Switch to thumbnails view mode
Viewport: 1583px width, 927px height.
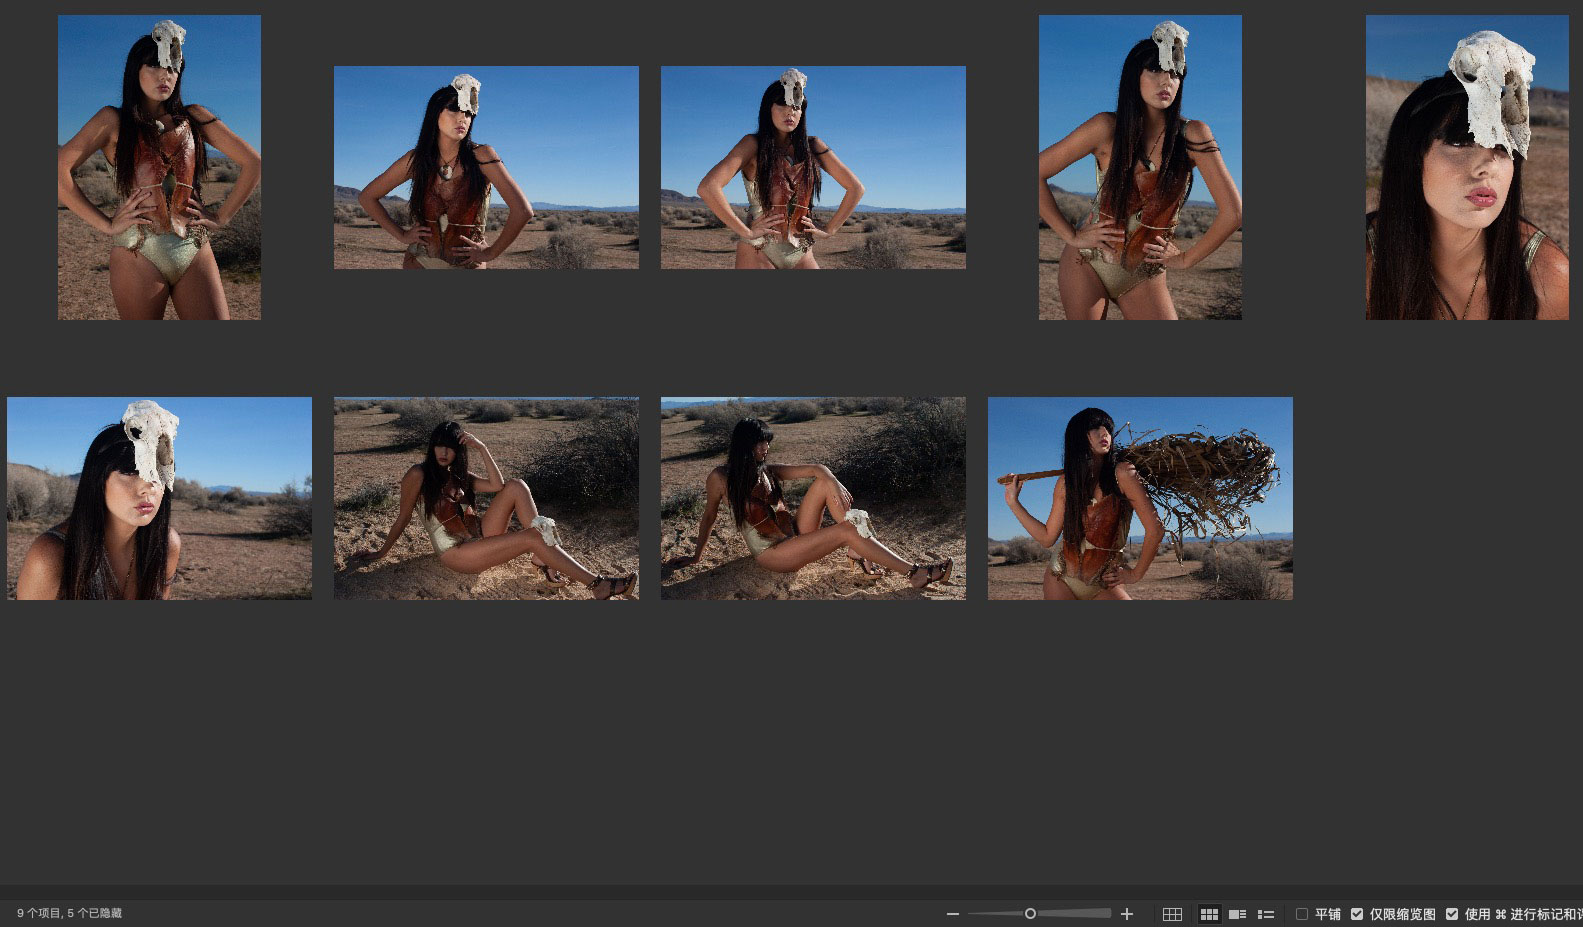pos(1209,914)
